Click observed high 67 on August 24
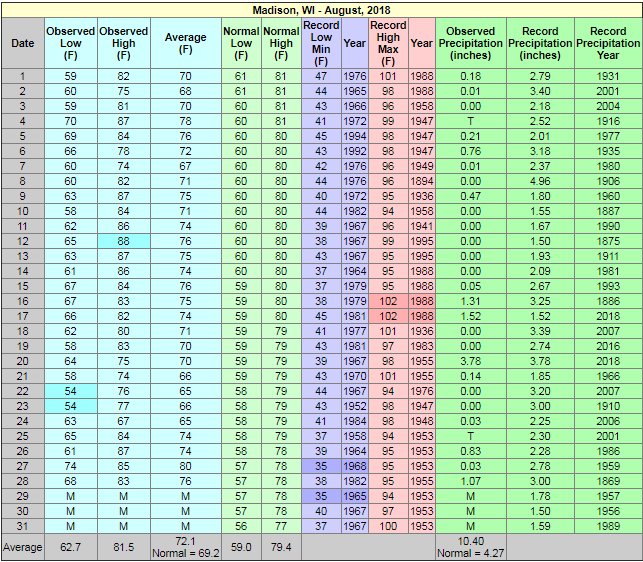Viewport: 643px width, 562px height. coord(123,421)
